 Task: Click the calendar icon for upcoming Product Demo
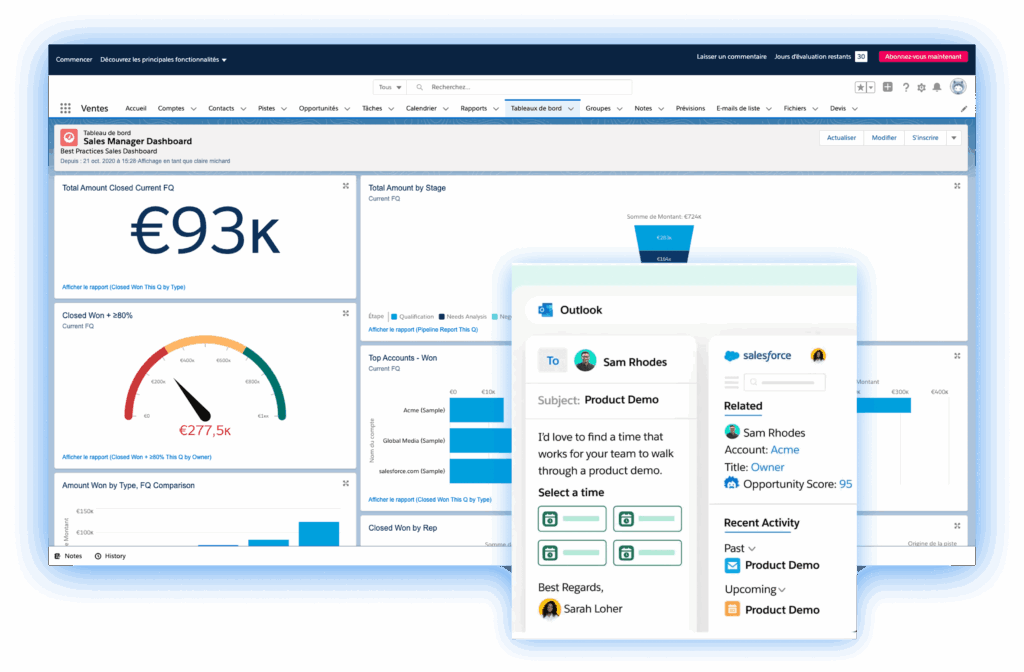pos(732,609)
